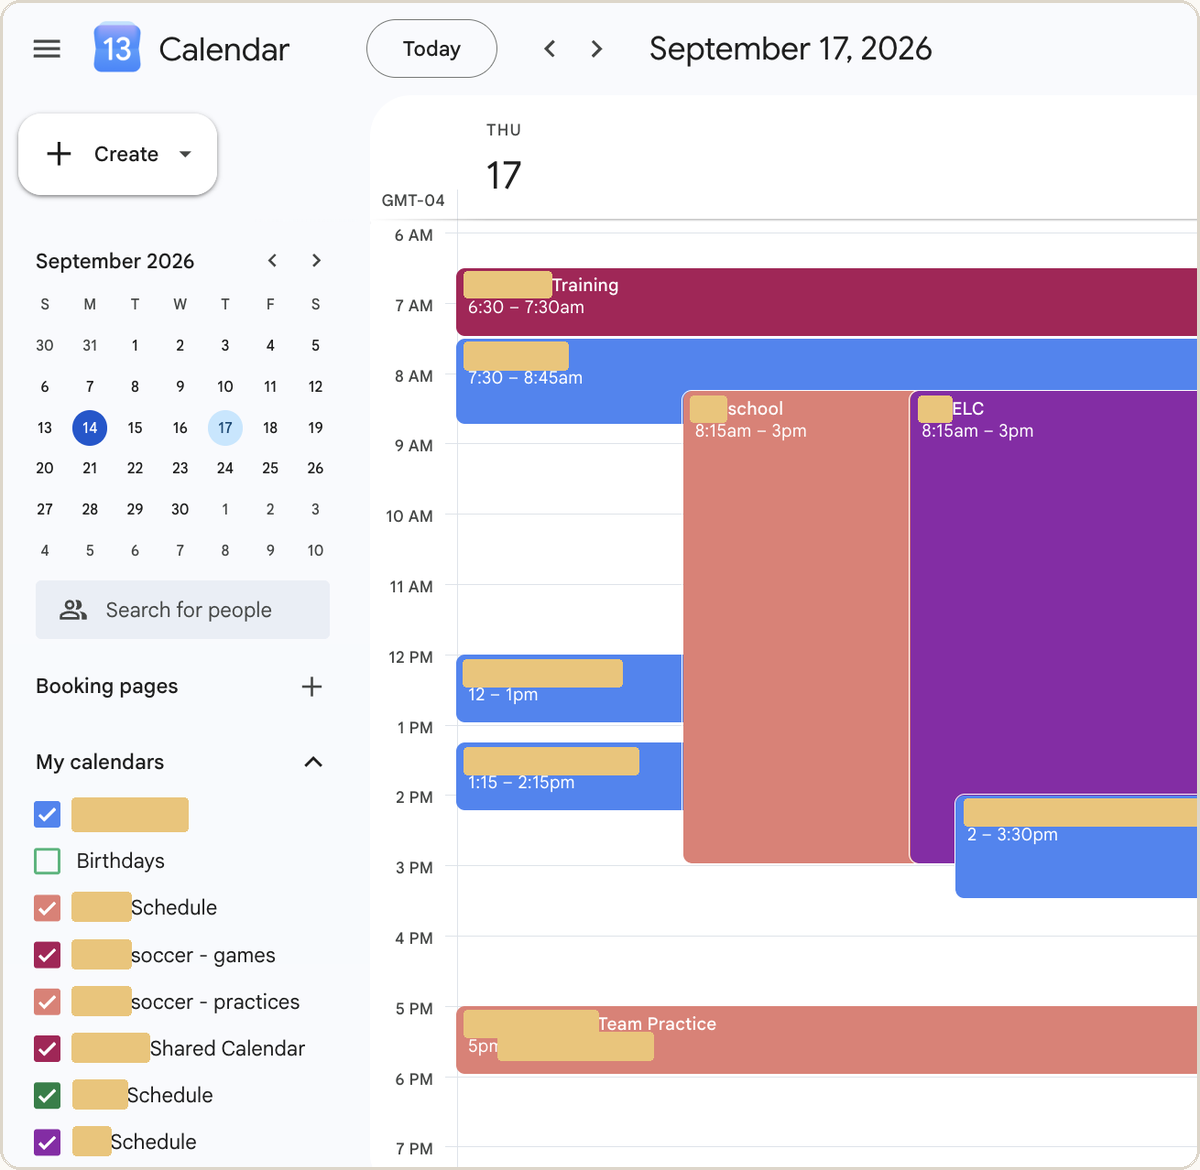
Task: Open the Training event at 6:30am
Action: pos(826,302)
